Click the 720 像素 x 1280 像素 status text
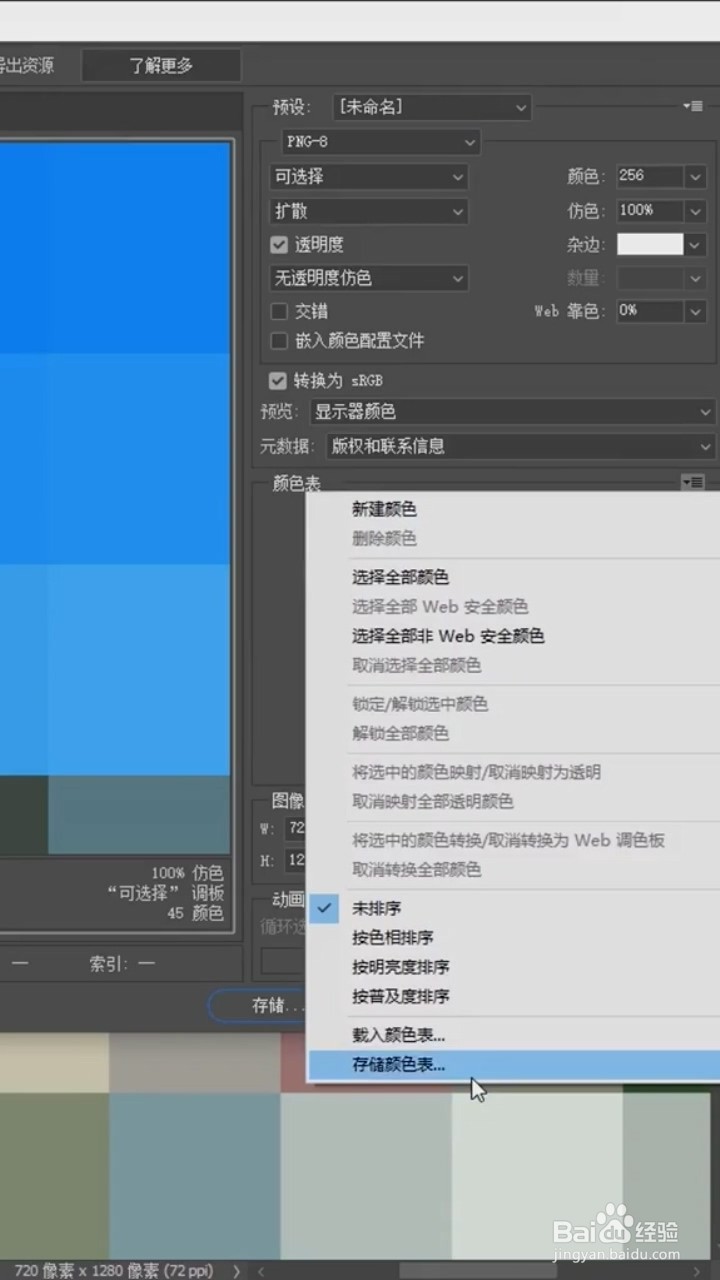 [113, 1270]
